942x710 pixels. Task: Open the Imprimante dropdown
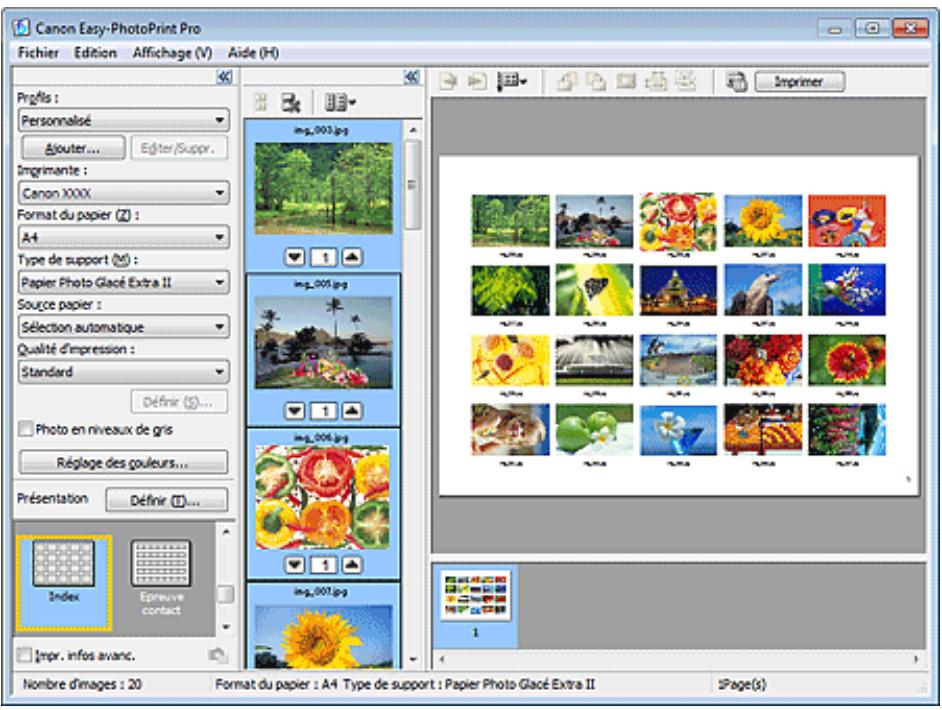point(124,193)
